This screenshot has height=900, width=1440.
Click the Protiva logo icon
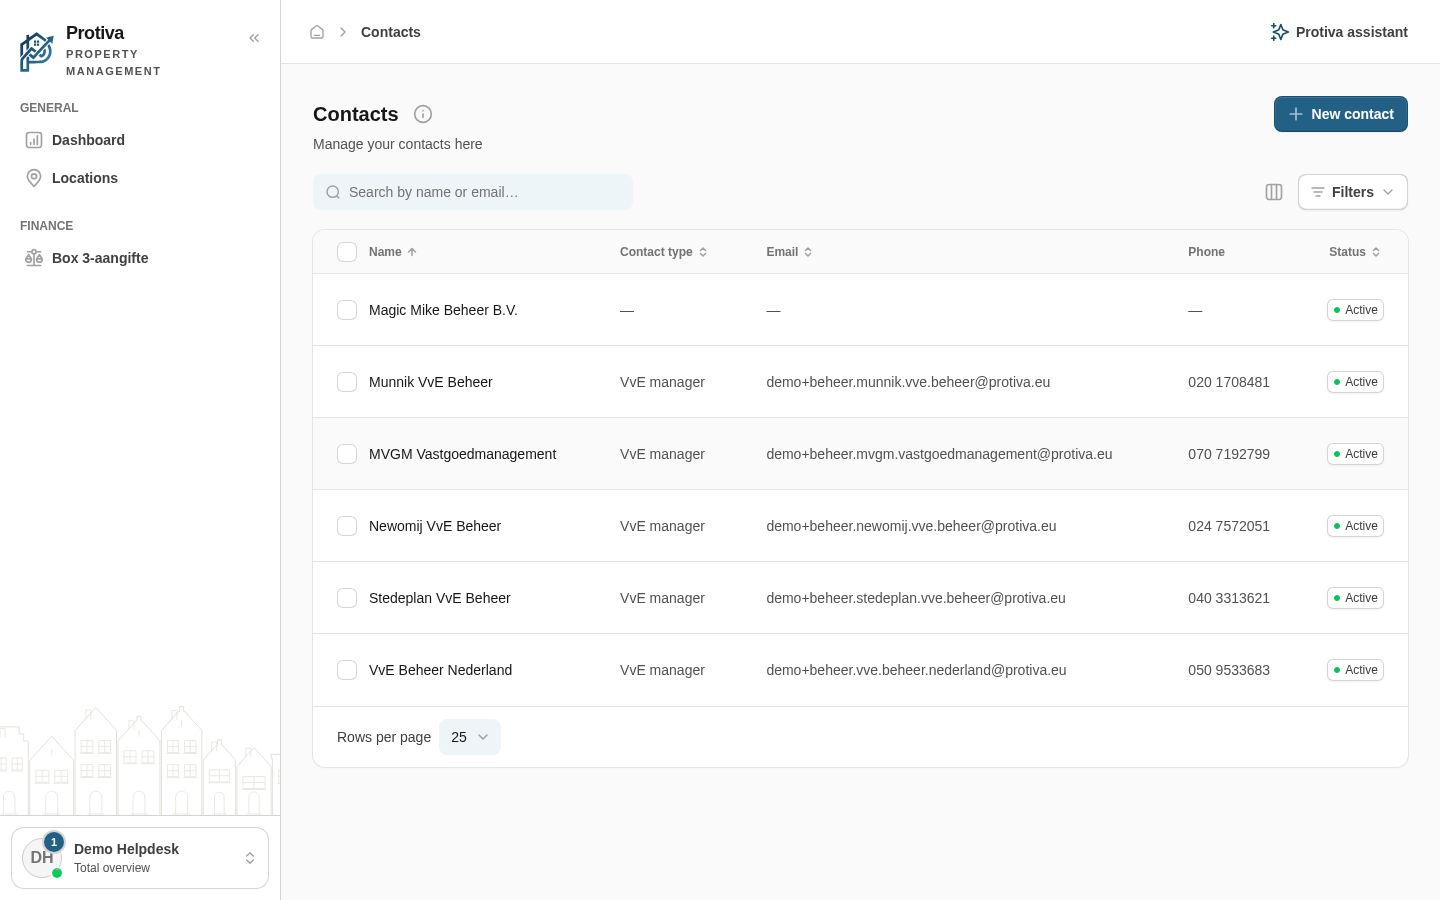(37, 52)
